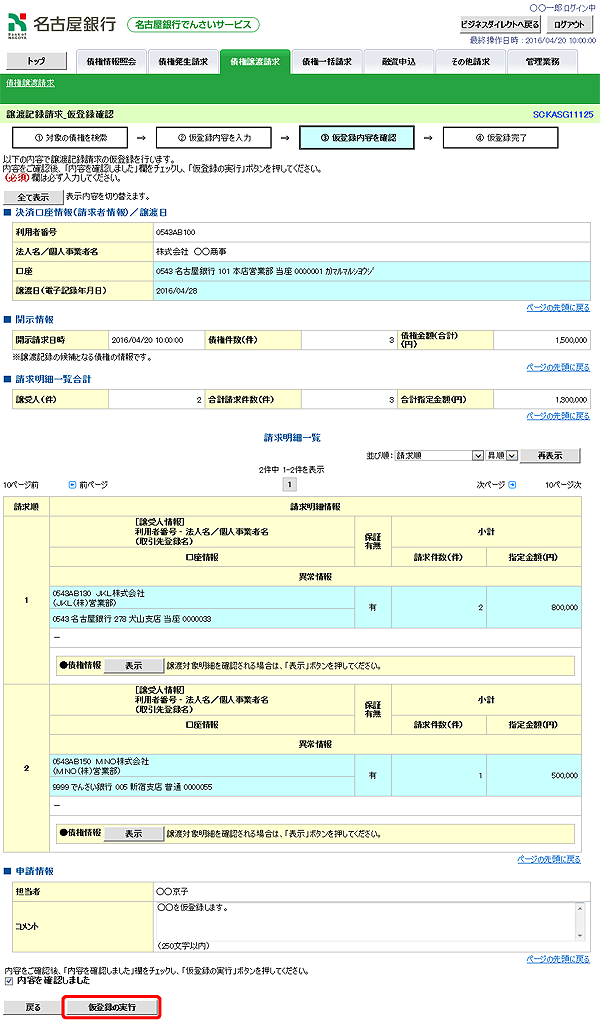Select the 債権譲渡請求 tab

(x=255, y=61)
